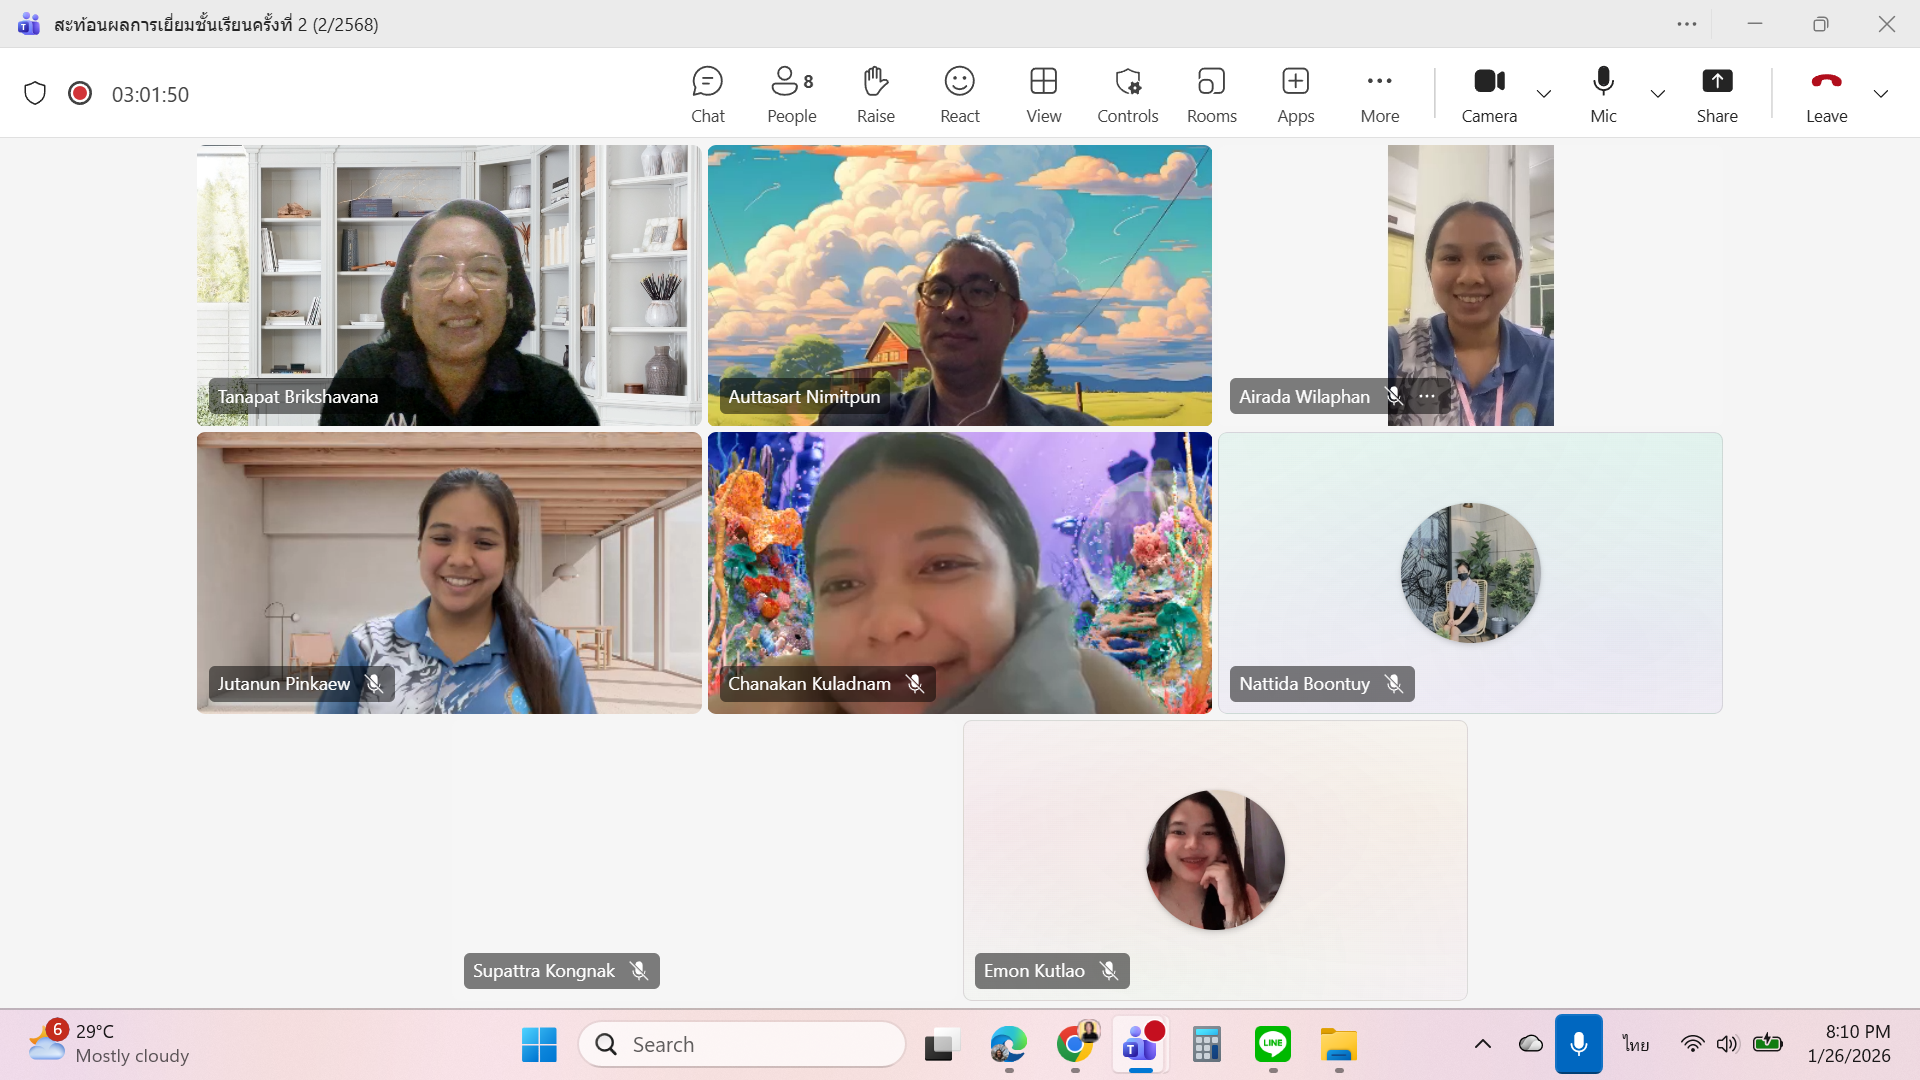
Task: Open the People participants list
Action: [x=791, y=94]
